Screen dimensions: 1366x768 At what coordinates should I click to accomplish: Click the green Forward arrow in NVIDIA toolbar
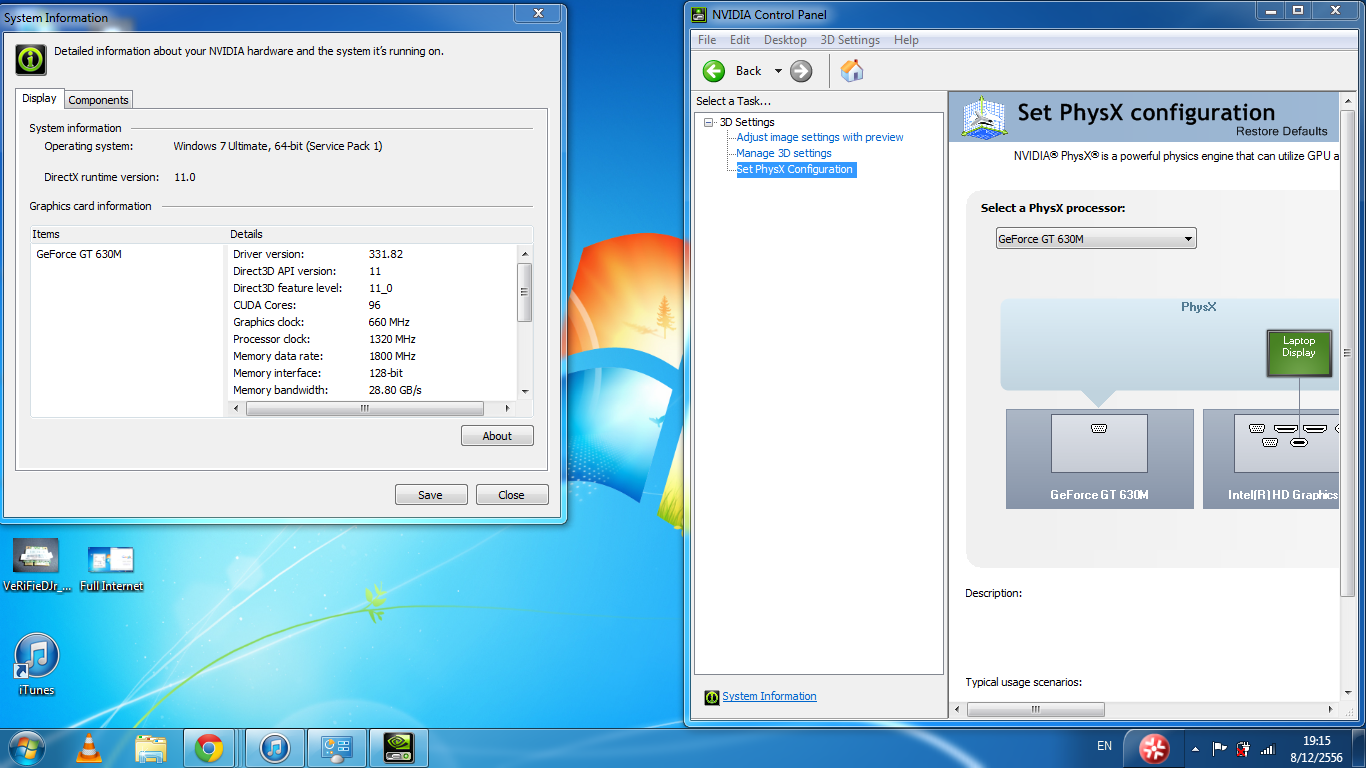click(x=801, y=71)
